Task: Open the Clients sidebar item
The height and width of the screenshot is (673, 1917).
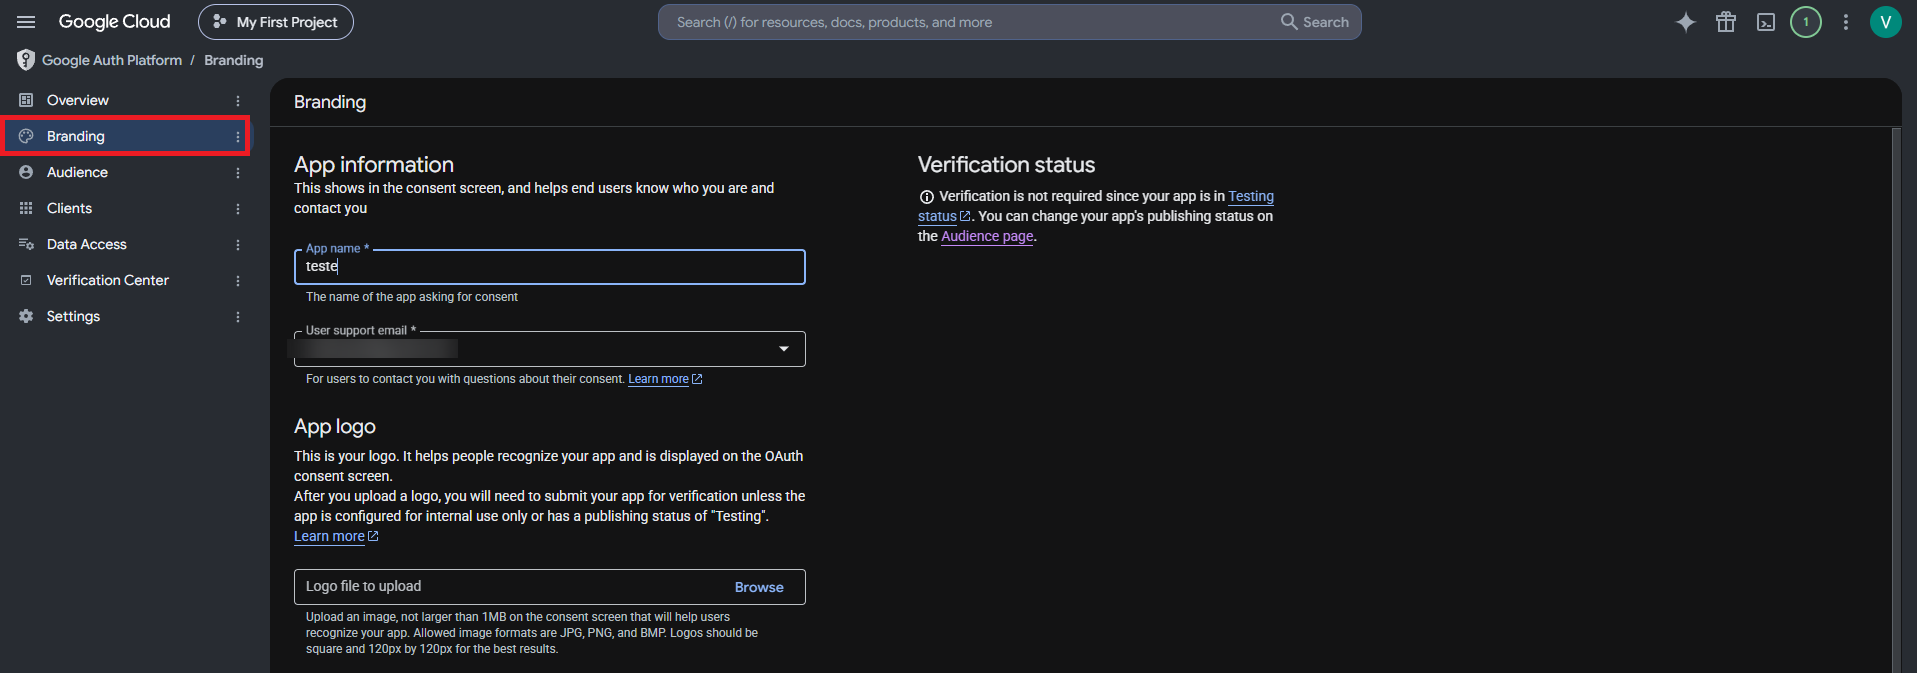Action: [x=126, y=208]
